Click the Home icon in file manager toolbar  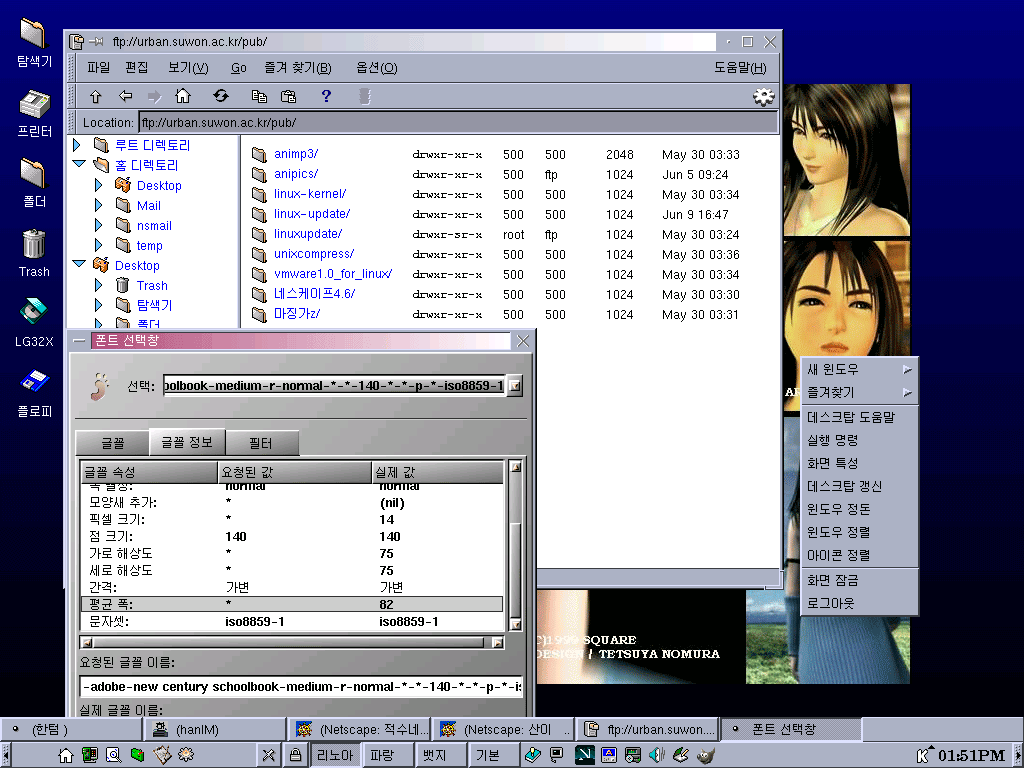click(x=182, y=97)
